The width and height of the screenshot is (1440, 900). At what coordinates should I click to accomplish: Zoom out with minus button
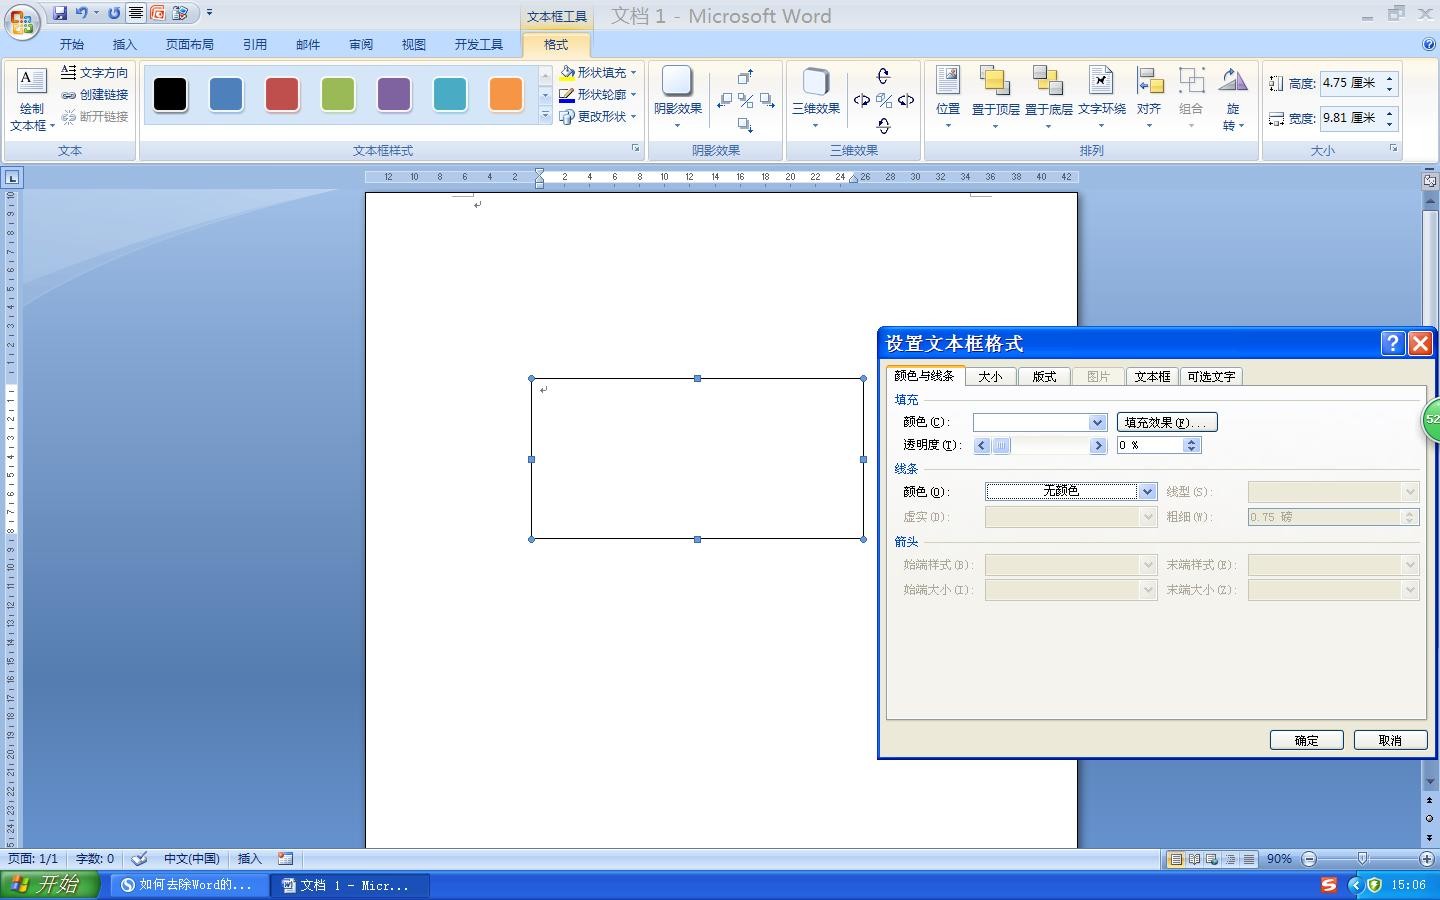tap(1309, 859)
